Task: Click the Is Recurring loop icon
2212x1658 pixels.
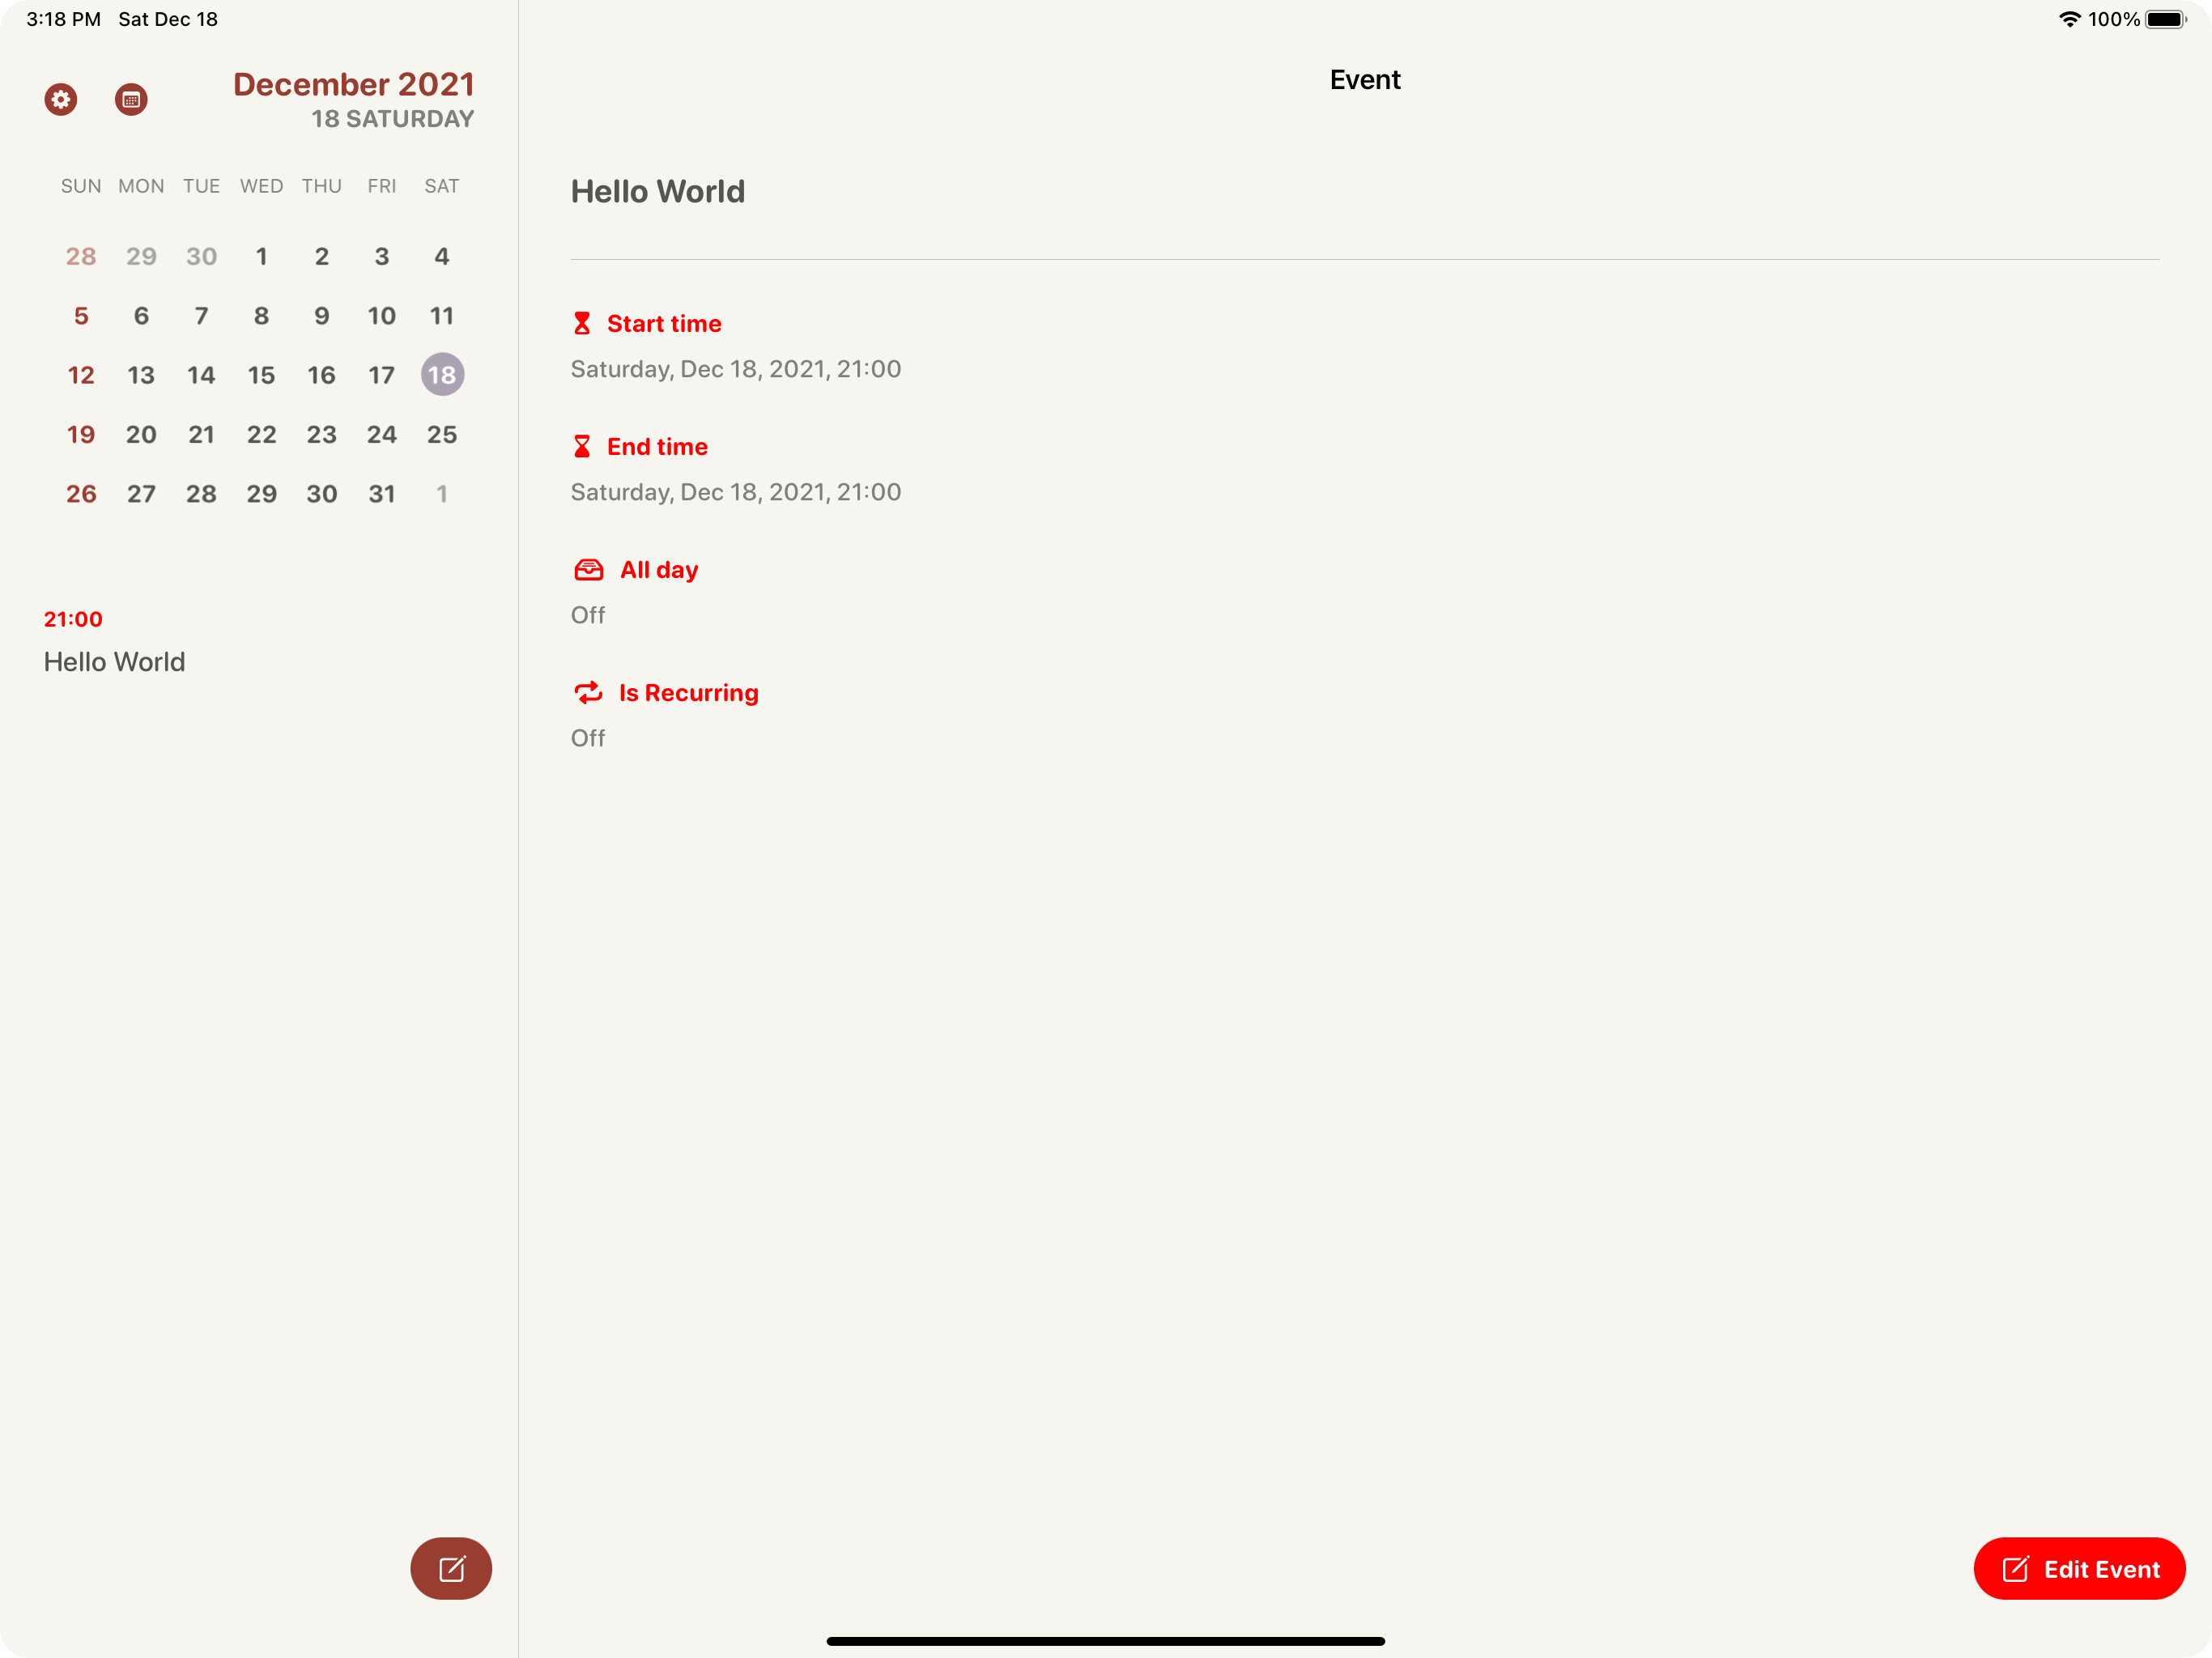Action: pyautogui.click(x=588, y=692)
